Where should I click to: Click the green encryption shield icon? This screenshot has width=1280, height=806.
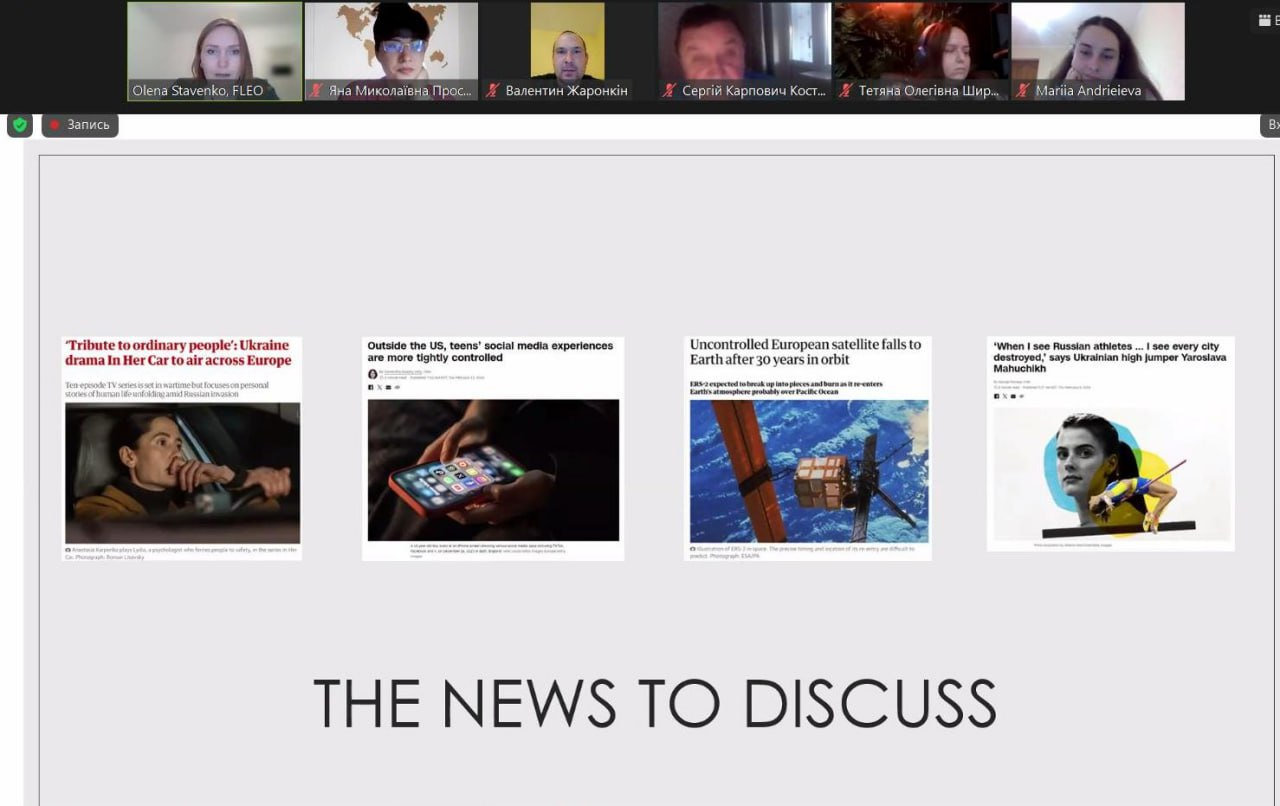(x=19, y=125)
